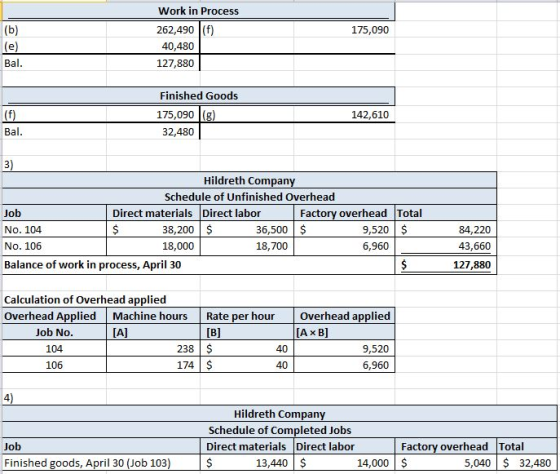
Task: Select the 4) section label
Action: pos(9,398)
